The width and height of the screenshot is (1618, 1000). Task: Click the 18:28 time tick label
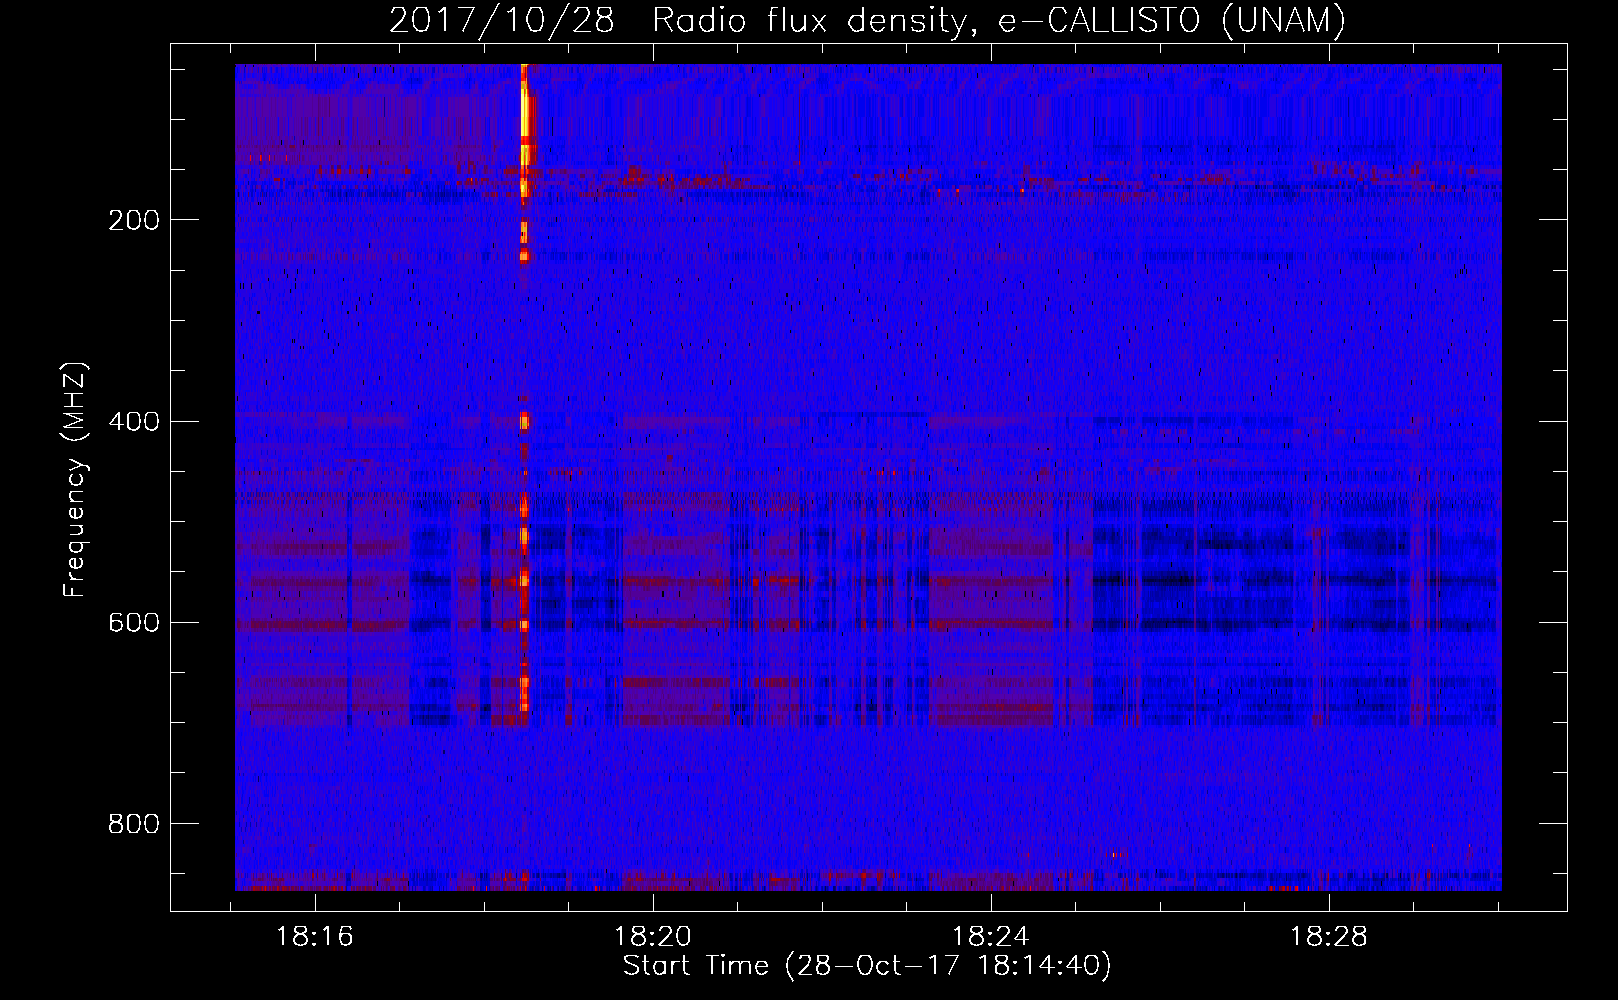[x=1329, y=937]
